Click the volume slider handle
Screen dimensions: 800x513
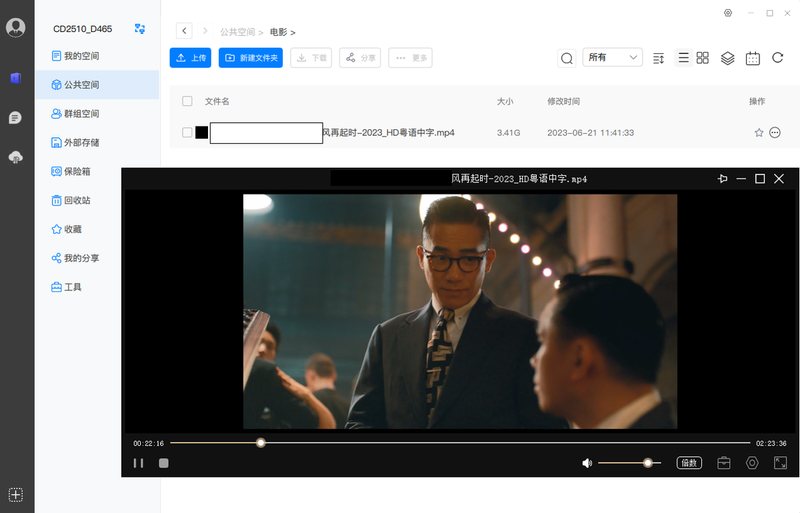click(647, 463)
